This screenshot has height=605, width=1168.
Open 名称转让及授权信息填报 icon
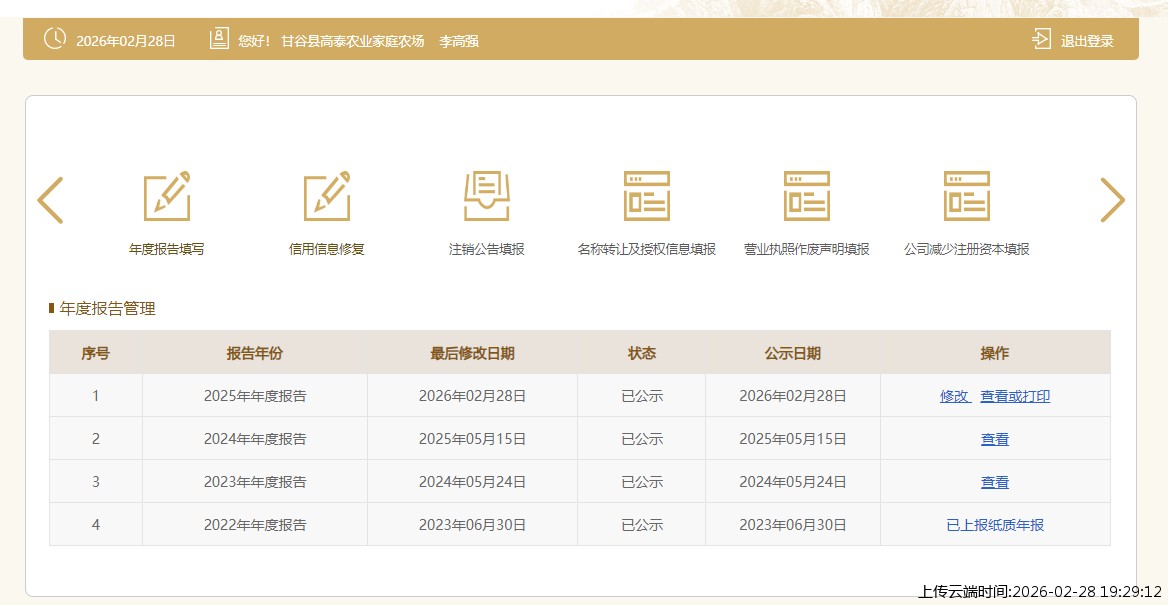[647, 196]
